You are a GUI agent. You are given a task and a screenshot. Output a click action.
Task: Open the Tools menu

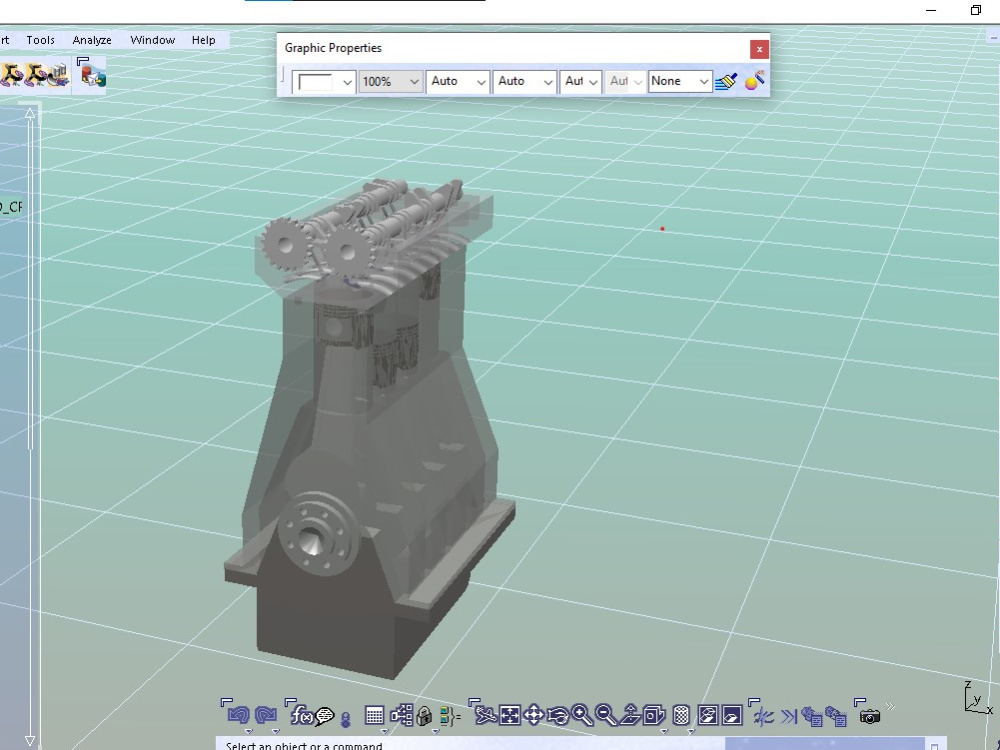pyautogui.click(x=40, y=40)
